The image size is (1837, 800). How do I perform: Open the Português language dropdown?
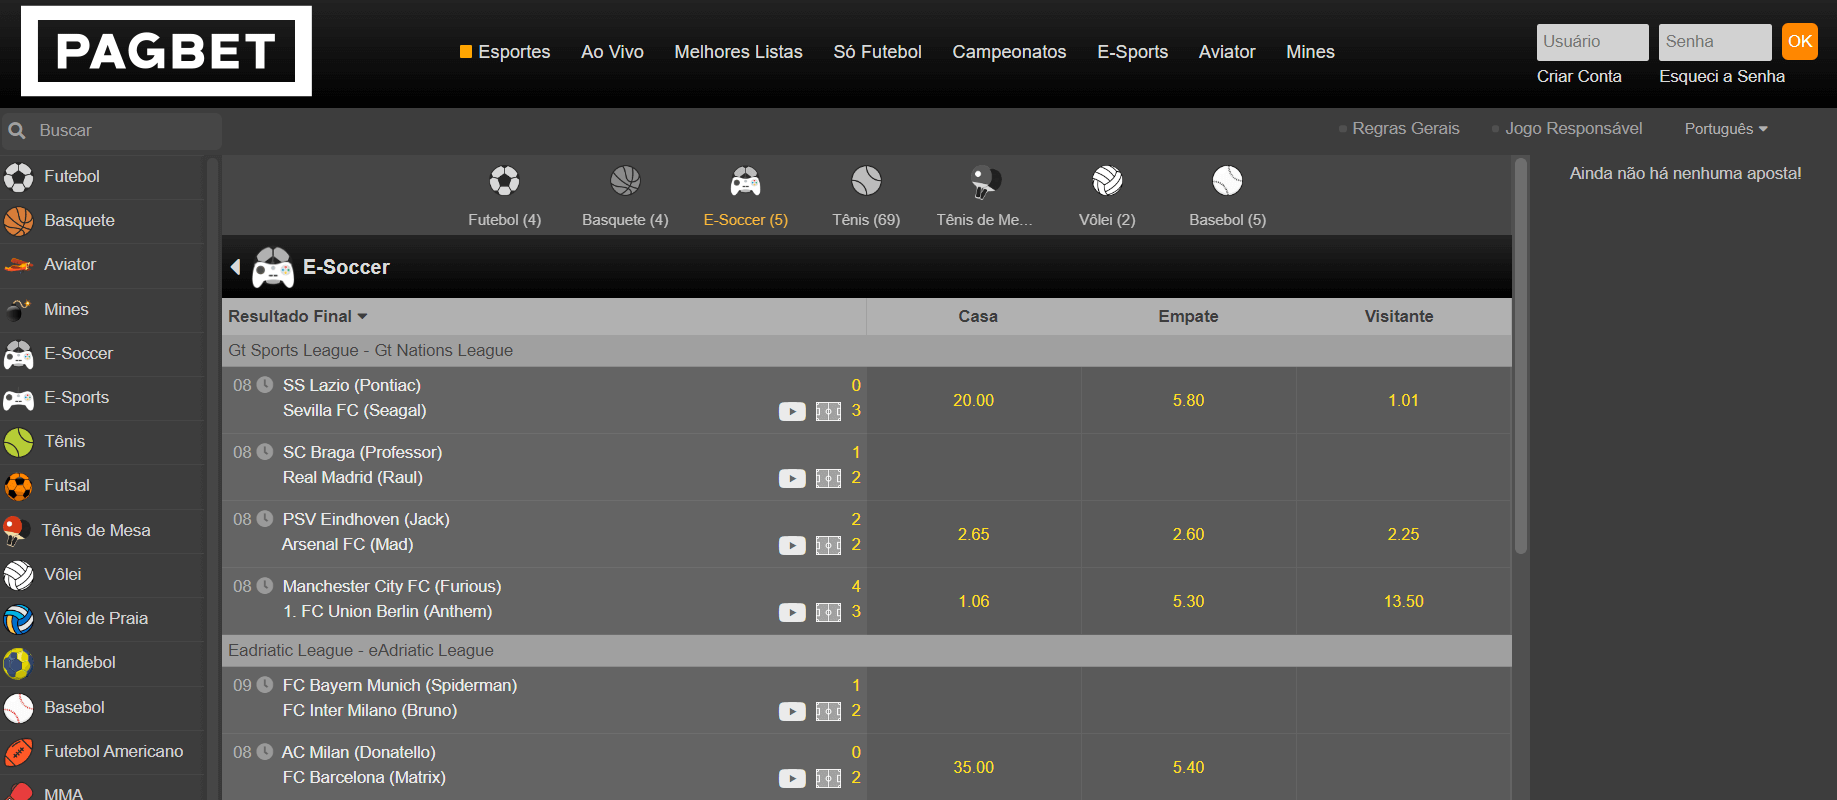(1726, 129)
